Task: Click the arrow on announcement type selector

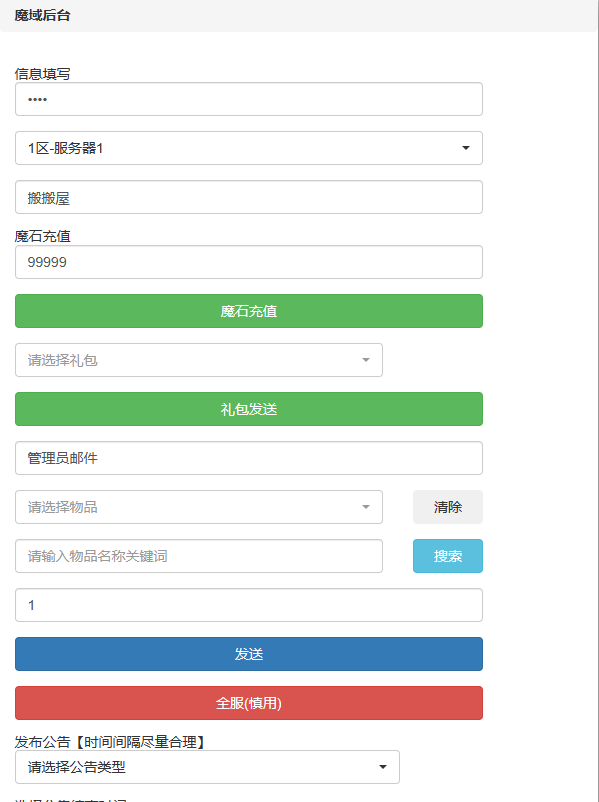Action: (383, 767)
